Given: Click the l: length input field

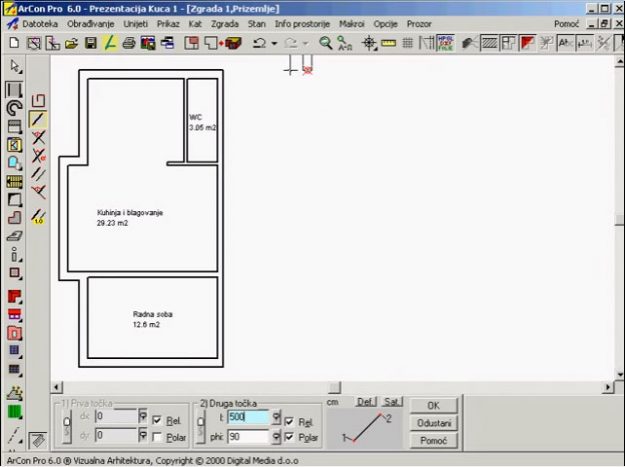Looking at the screenshot, I should coord(248,418).
